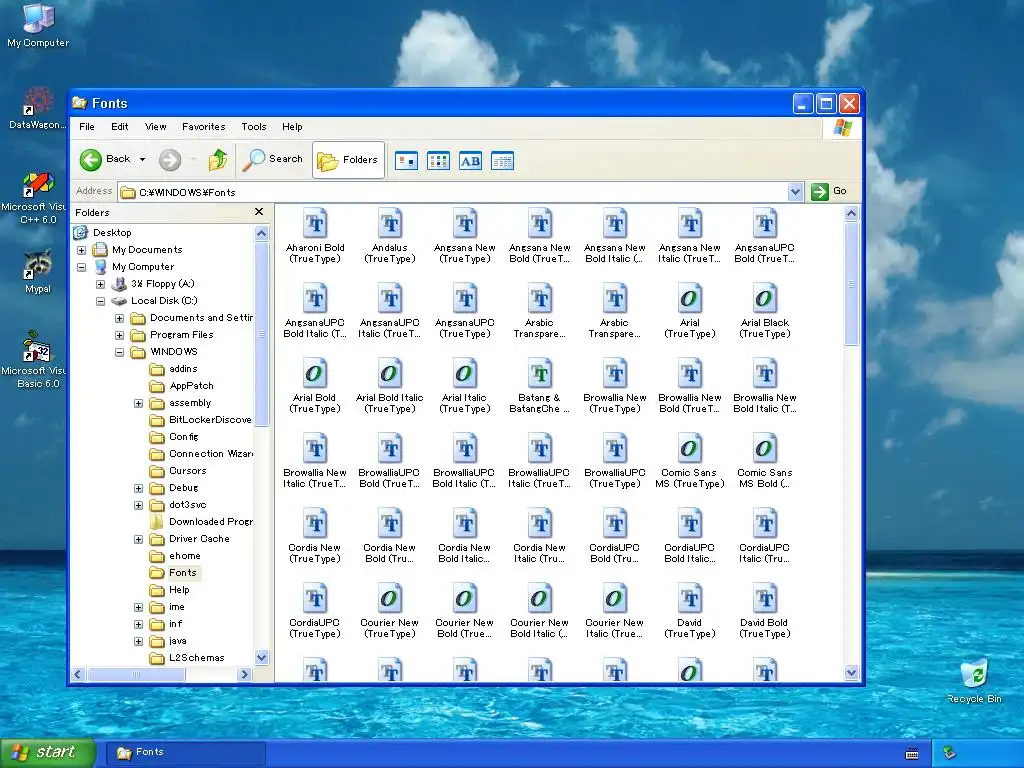Screen dimensions: 1024x768
Task: Open the Help menu
Action: 292,127
